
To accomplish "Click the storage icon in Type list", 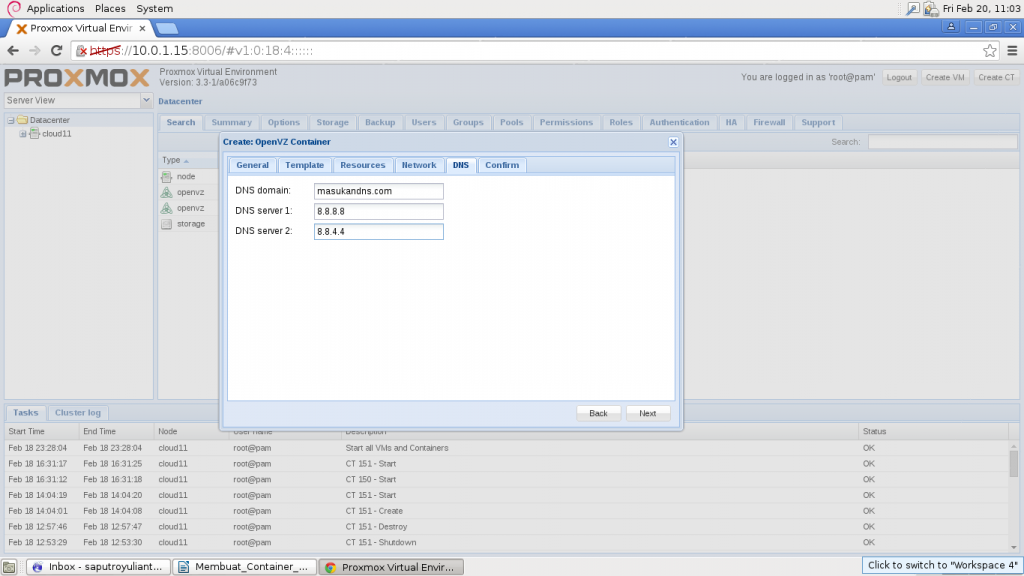I will 167,223.
